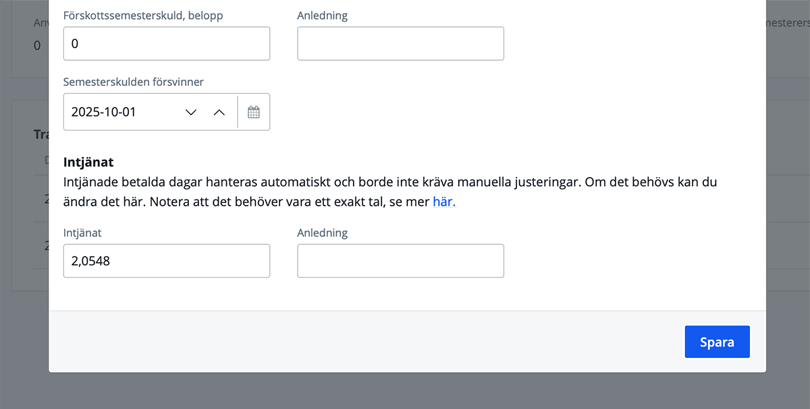Screen dimensions: 810x409
Task: Click the down chevron in the date field
Action: [191, 112]
